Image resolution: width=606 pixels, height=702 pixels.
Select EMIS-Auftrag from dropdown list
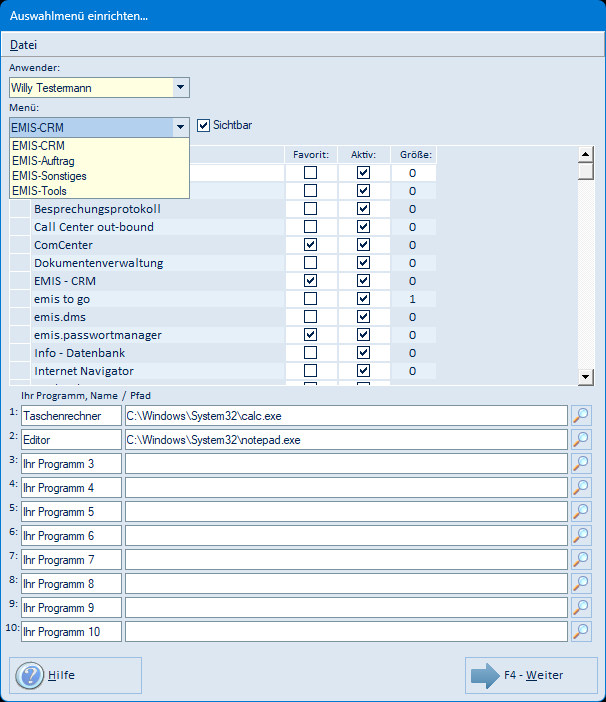(x=99, y=161)
